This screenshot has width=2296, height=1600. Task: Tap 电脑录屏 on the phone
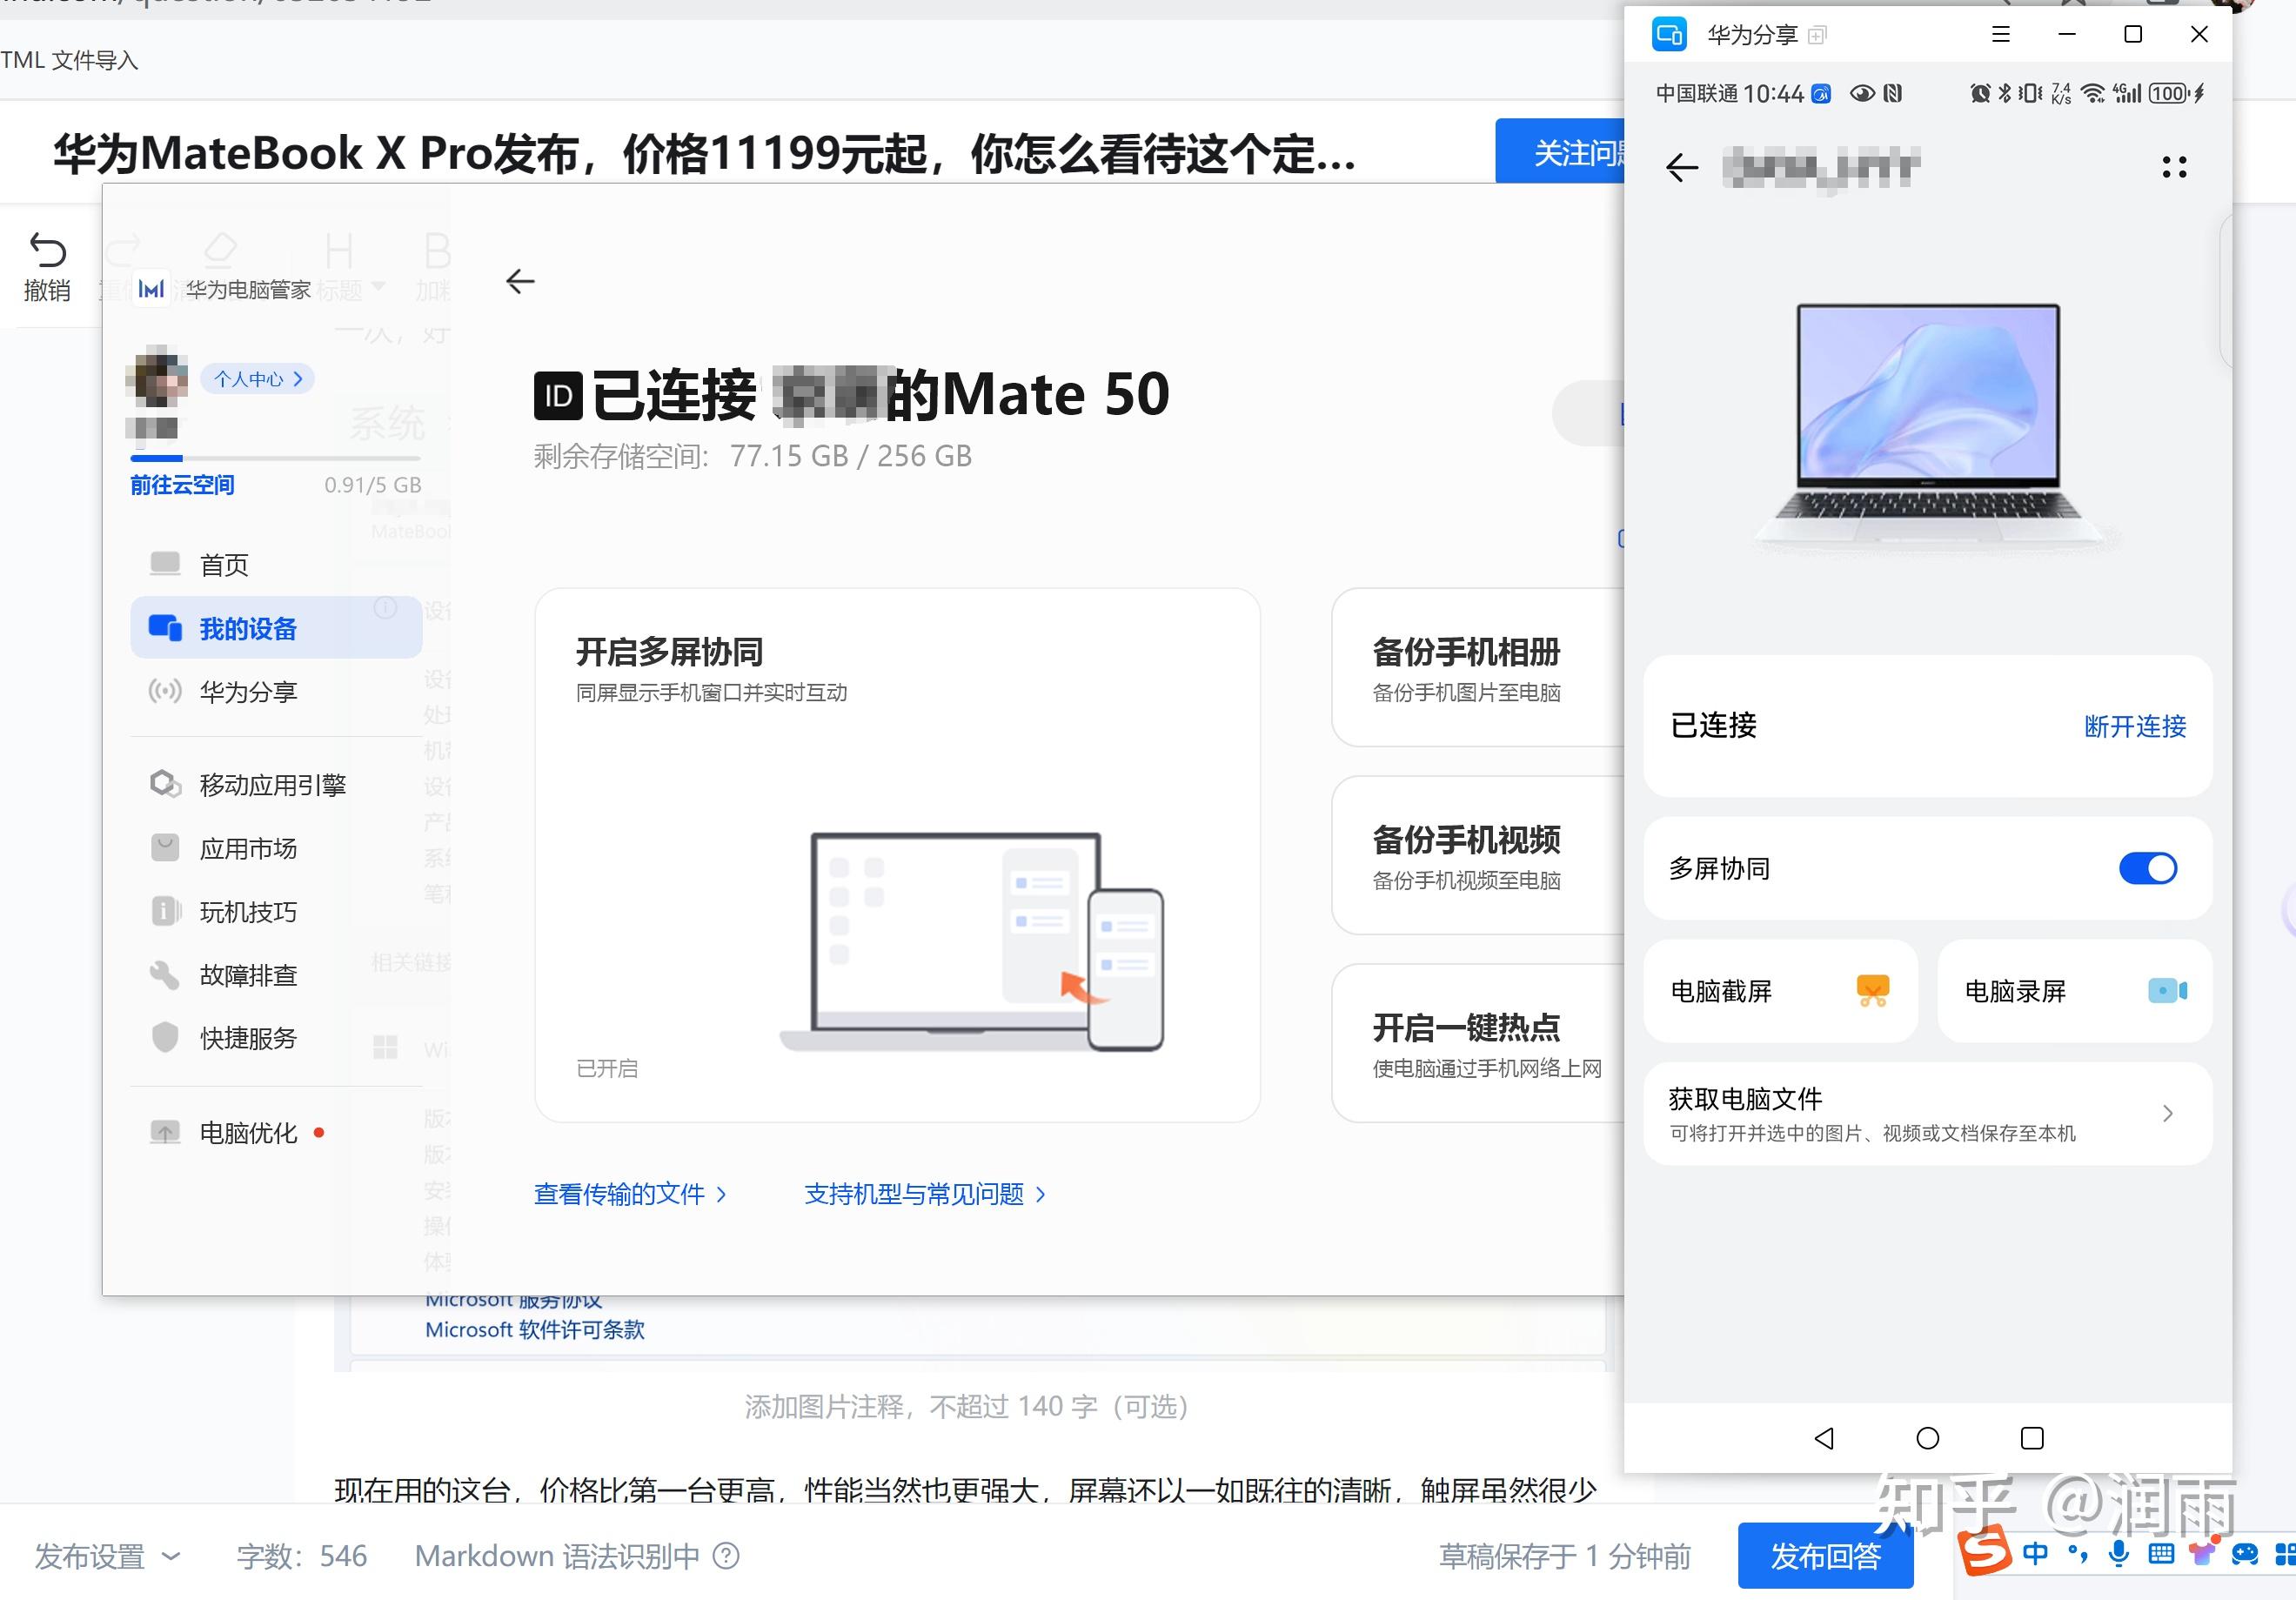point(2075,991)
